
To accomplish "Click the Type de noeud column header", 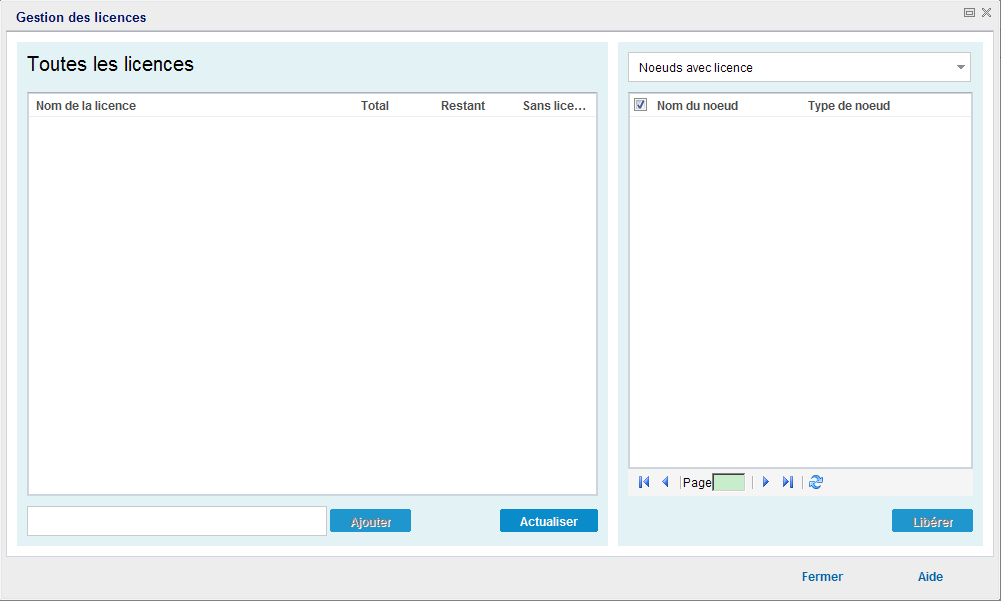I will pos(849,104).
